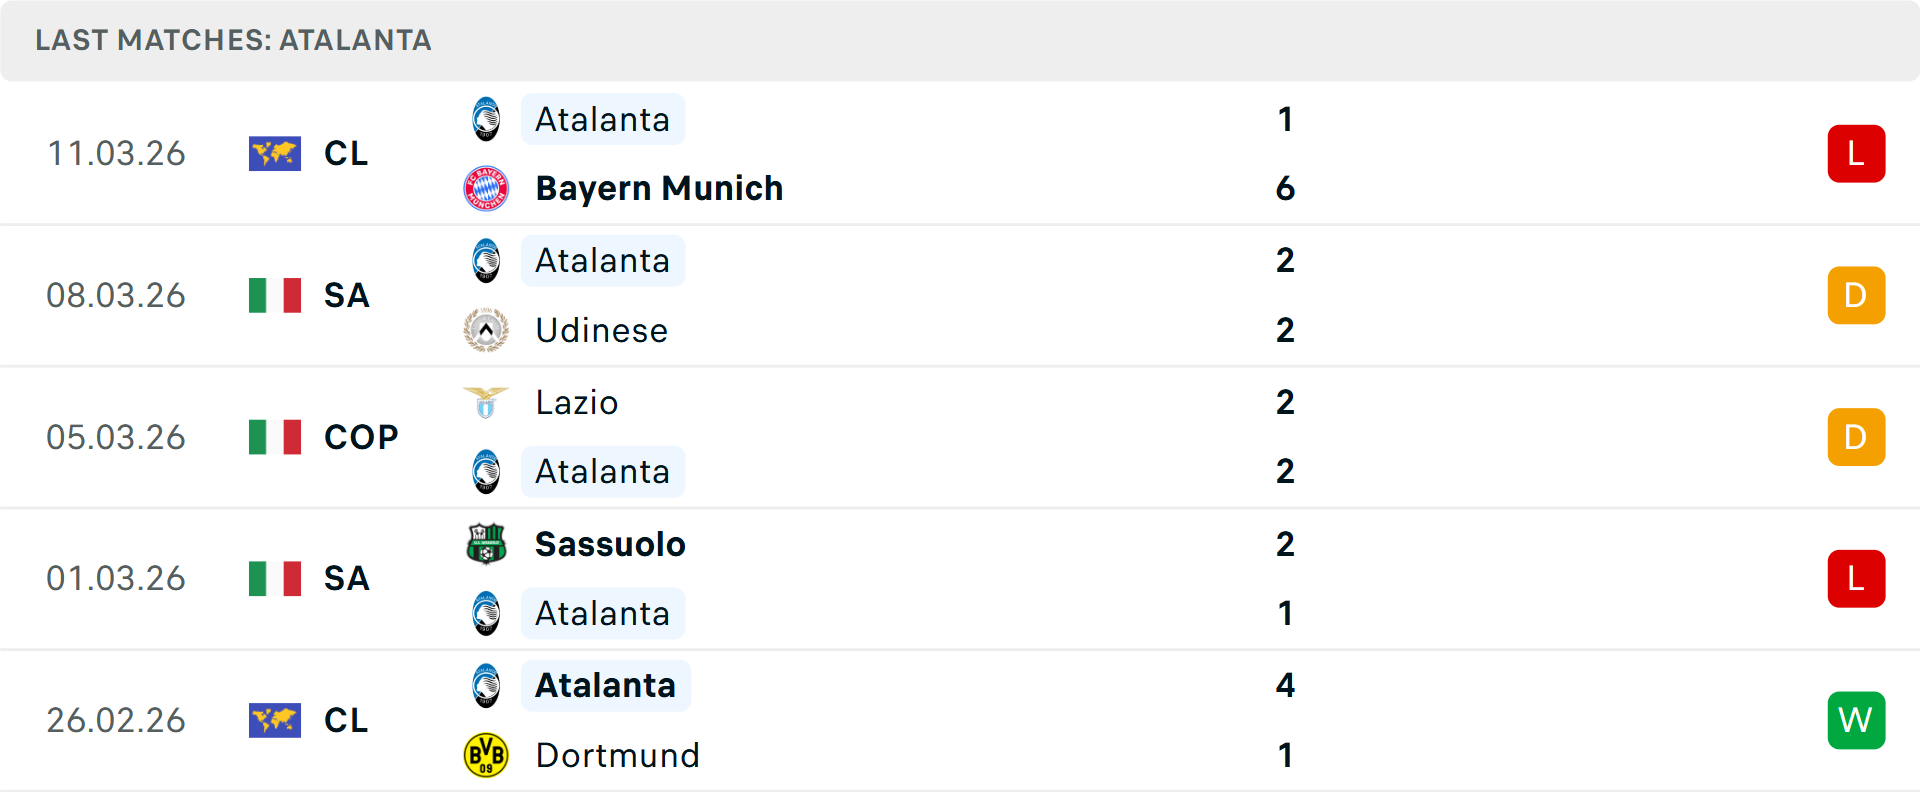Click Champions League flag icon dated 11.03.26
Image resolution: width=1920 pixels, height=792 pixels.
pos(275,153)
